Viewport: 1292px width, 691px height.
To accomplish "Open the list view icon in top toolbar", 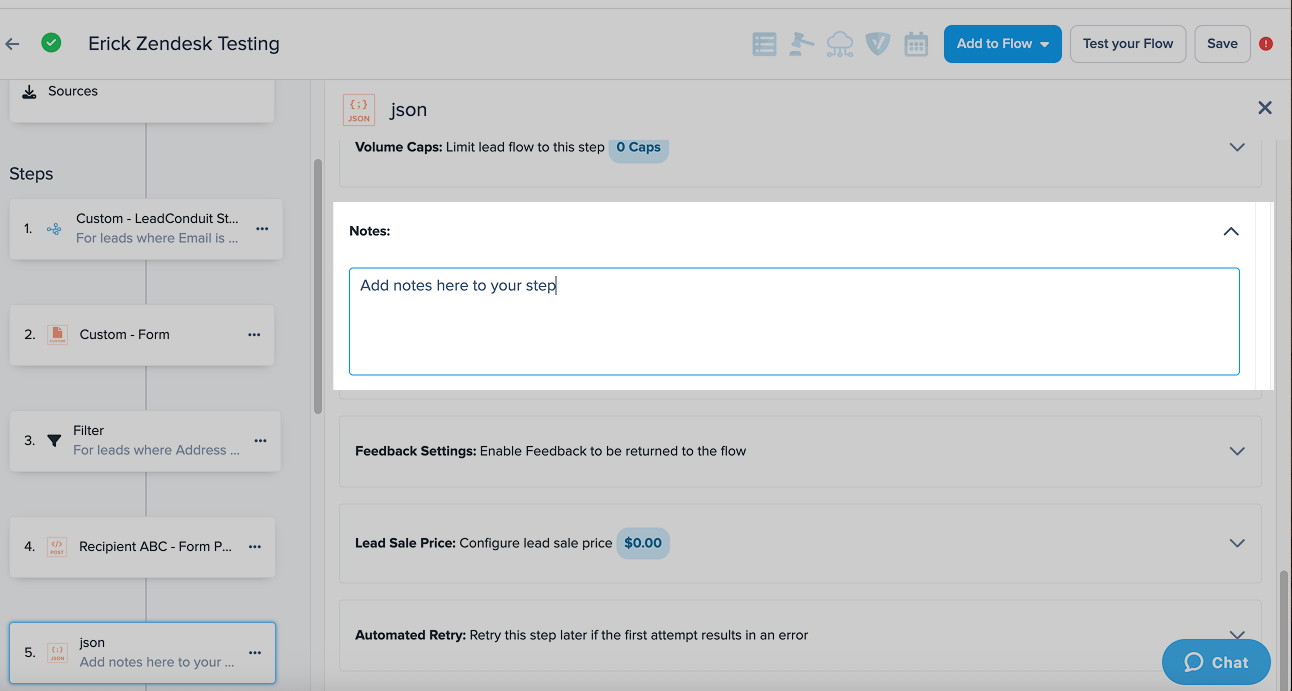I will [764, 44].
